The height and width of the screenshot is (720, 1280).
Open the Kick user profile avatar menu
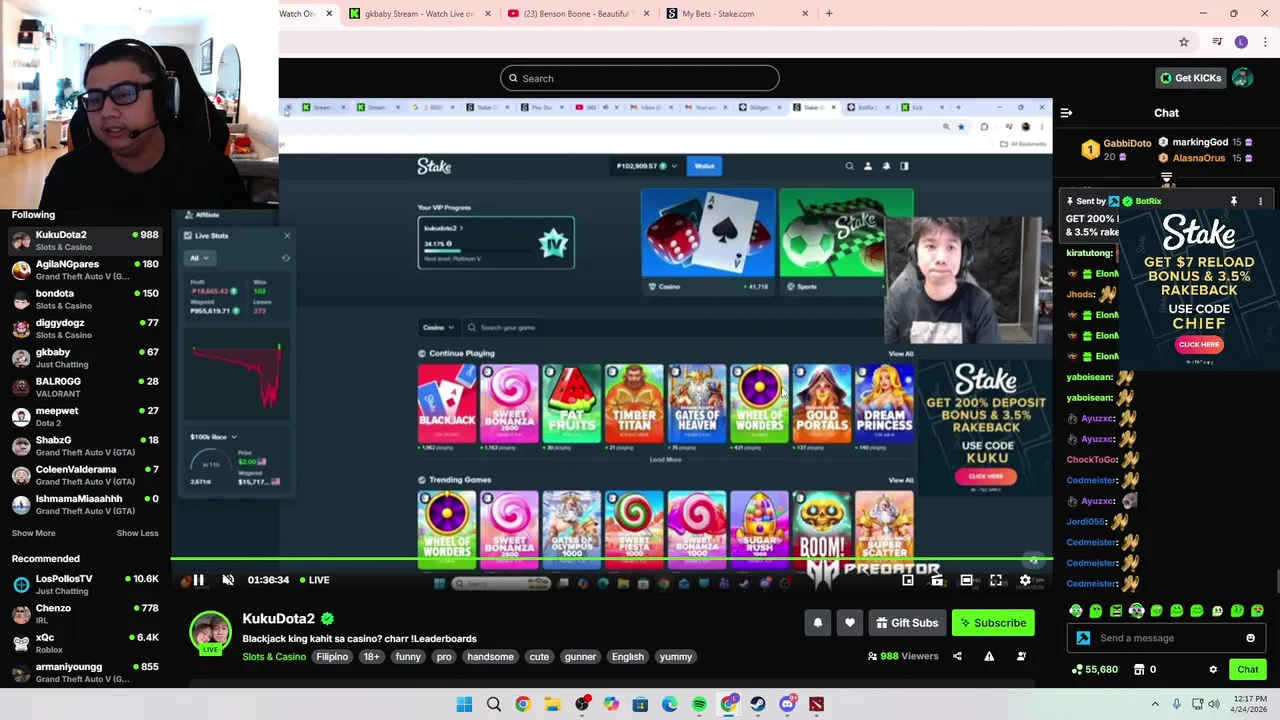coord(1242,78)
